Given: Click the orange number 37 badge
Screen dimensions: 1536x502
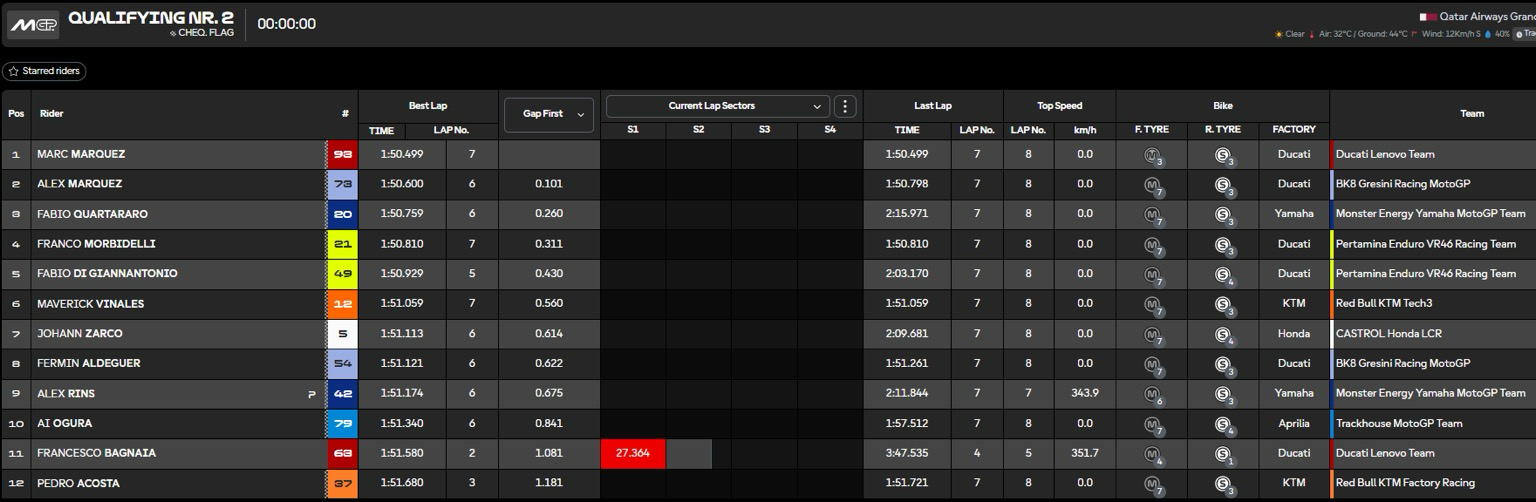Looking at the screenshot, I should click(x=342, y=484).
